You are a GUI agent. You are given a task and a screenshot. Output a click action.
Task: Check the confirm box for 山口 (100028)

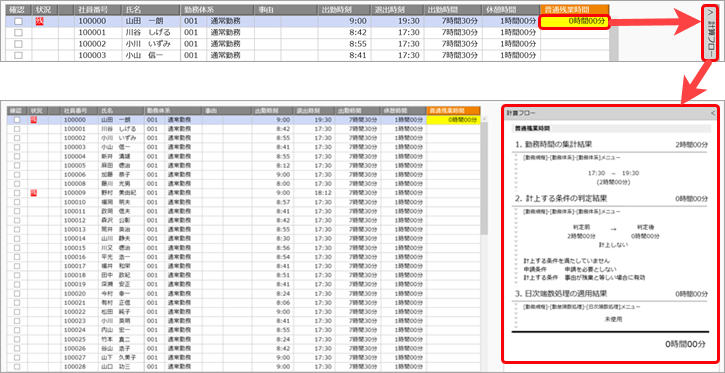tap(17, 367)
